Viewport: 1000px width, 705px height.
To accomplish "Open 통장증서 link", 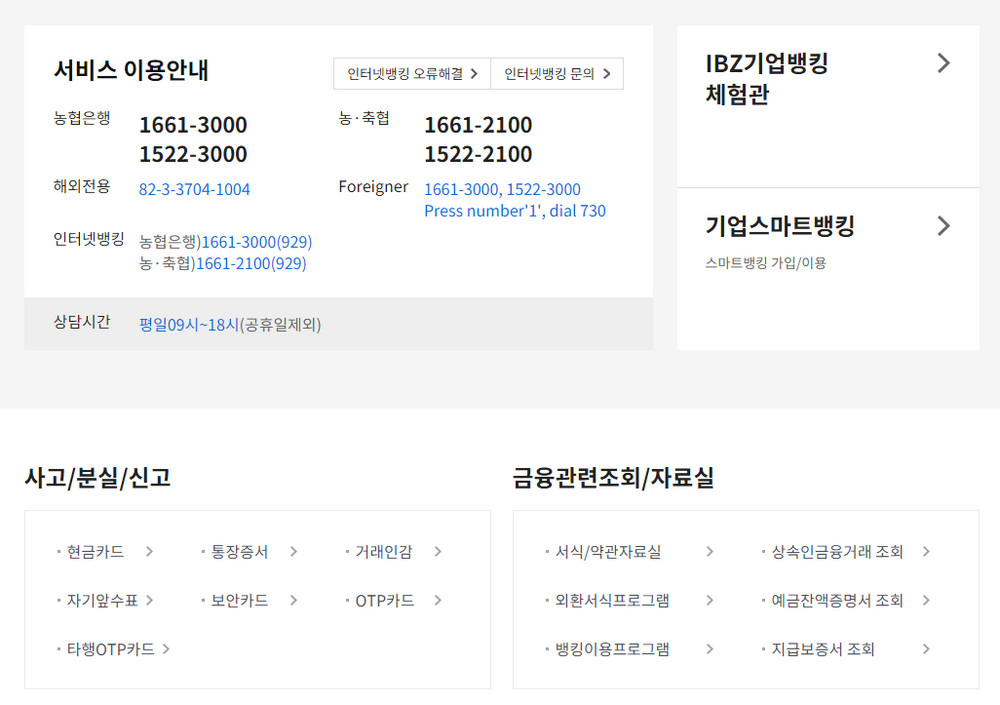I will tap(239, 552).
